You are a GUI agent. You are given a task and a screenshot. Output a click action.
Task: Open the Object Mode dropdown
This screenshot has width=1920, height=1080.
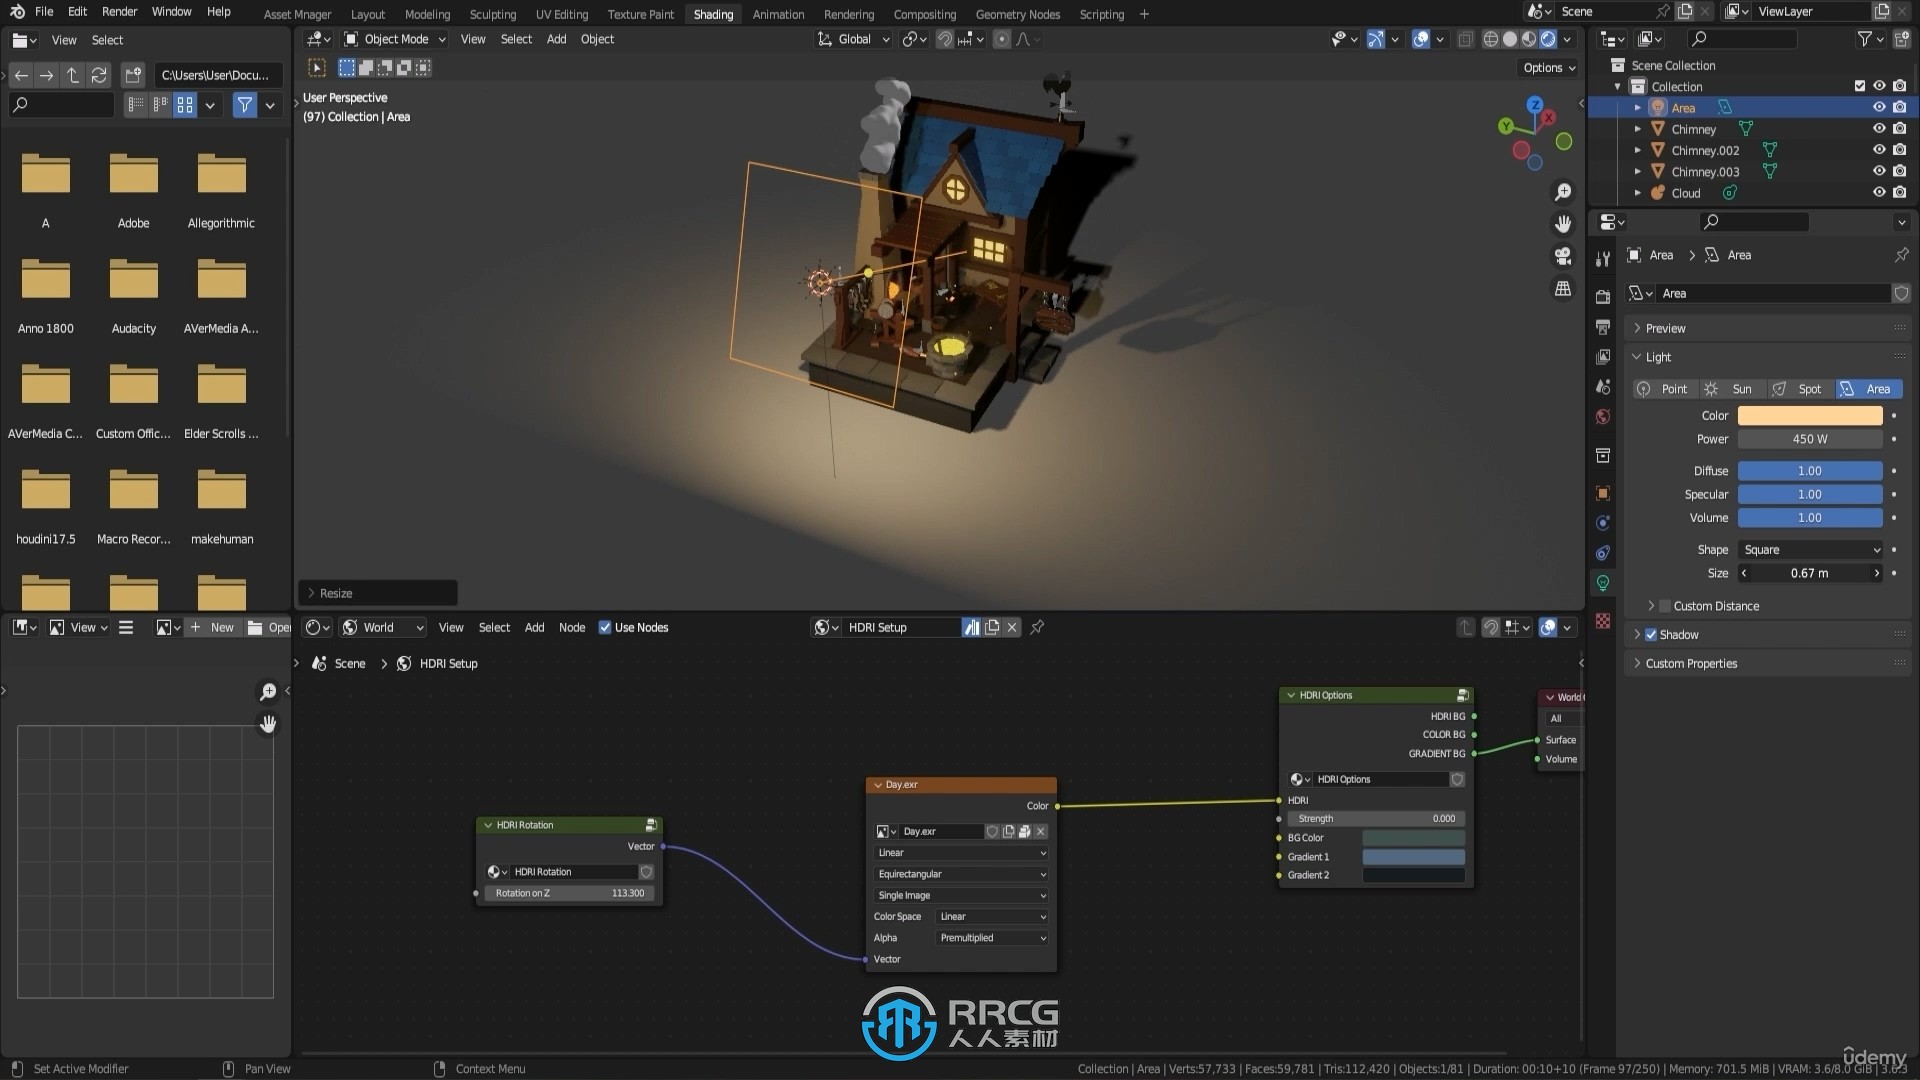pyautogui.click(x=396, y=38)
